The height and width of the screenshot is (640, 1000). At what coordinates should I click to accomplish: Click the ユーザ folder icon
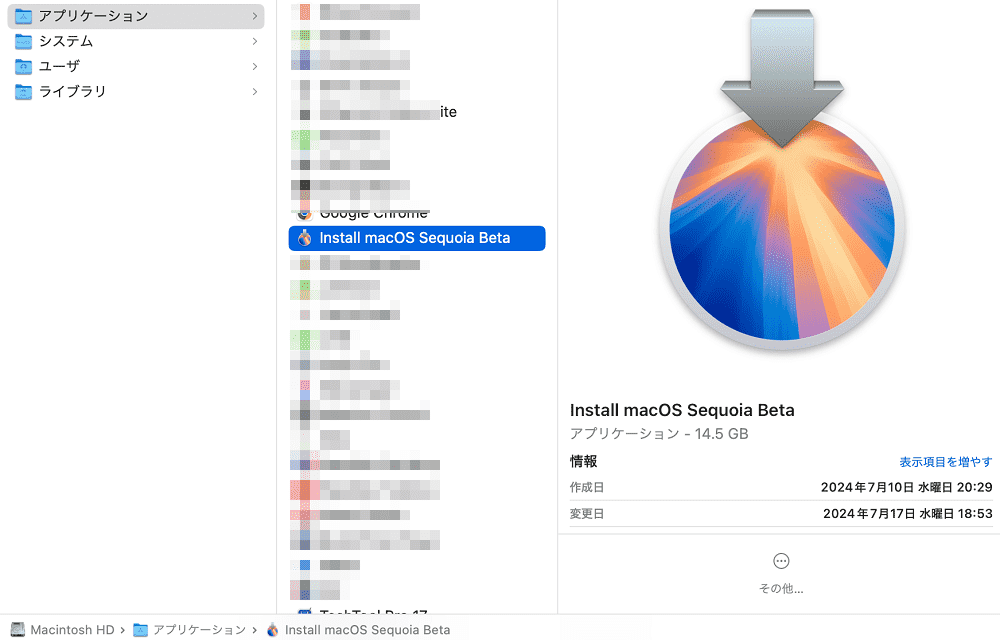pyautogui.click(x=23, y=66)
